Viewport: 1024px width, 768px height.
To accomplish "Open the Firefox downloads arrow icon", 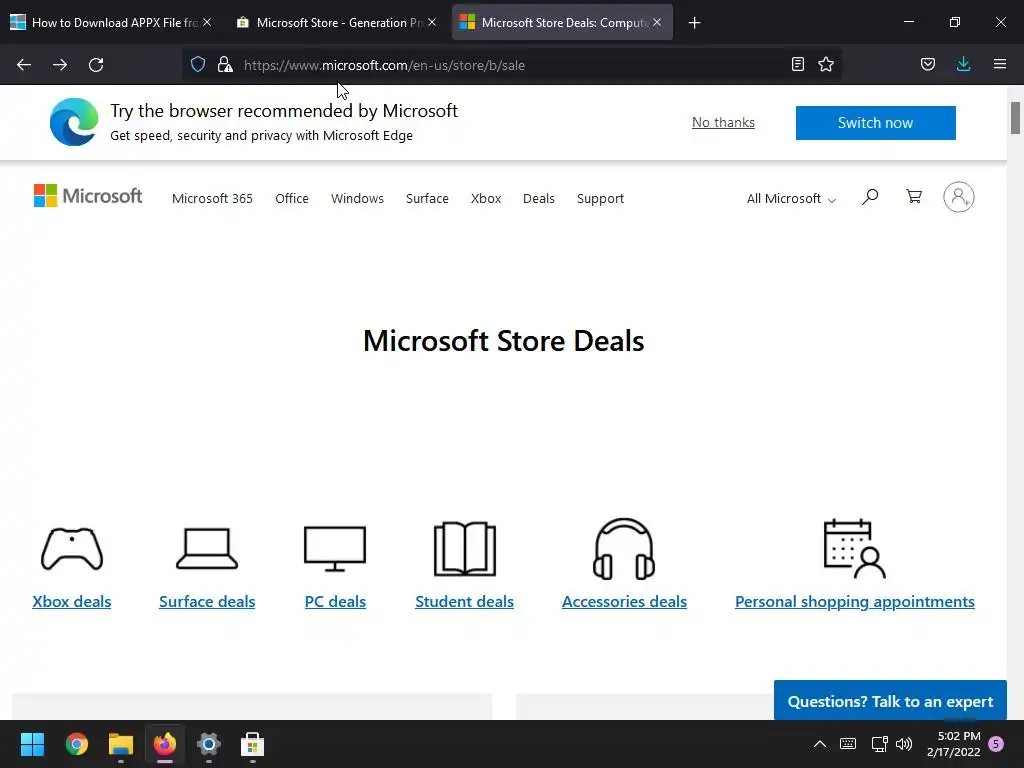I will click(x=963, y=64).
